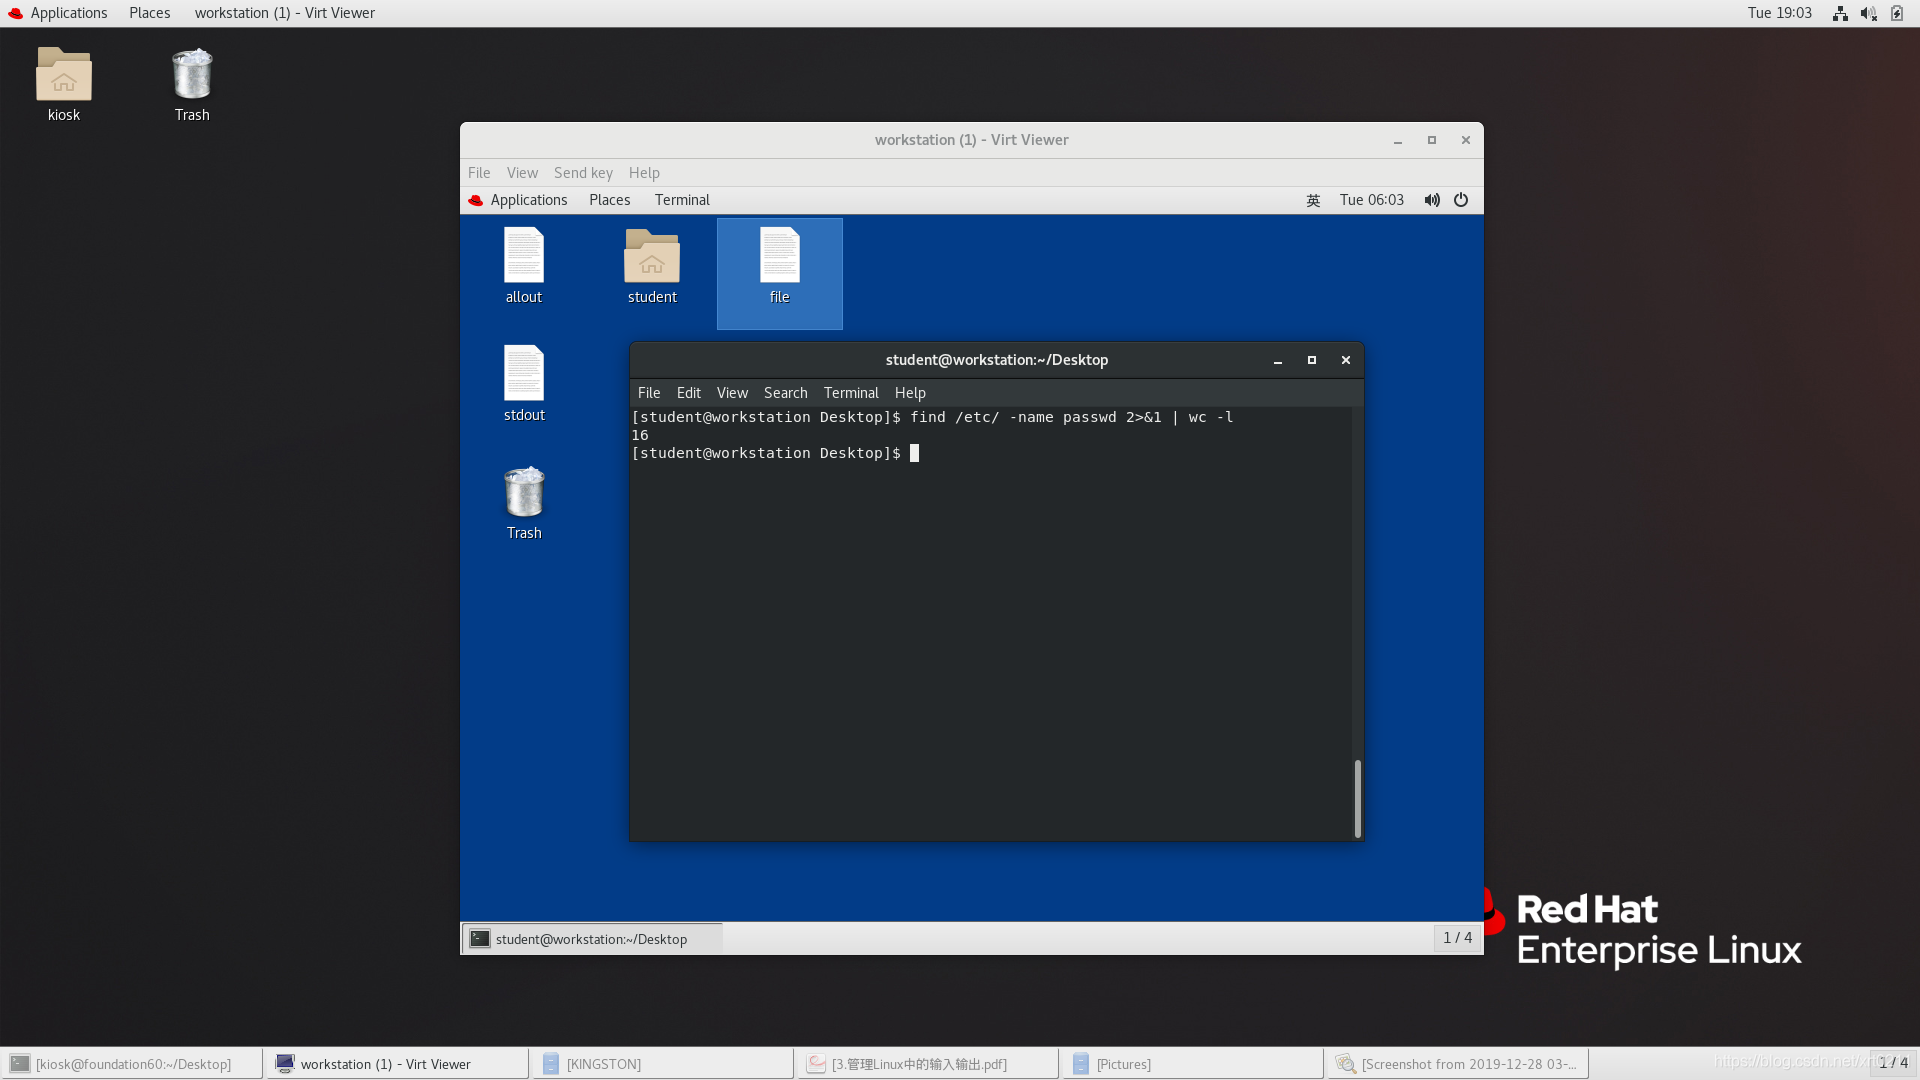Open the Pictures window from taskbar

point(1123,1064)
